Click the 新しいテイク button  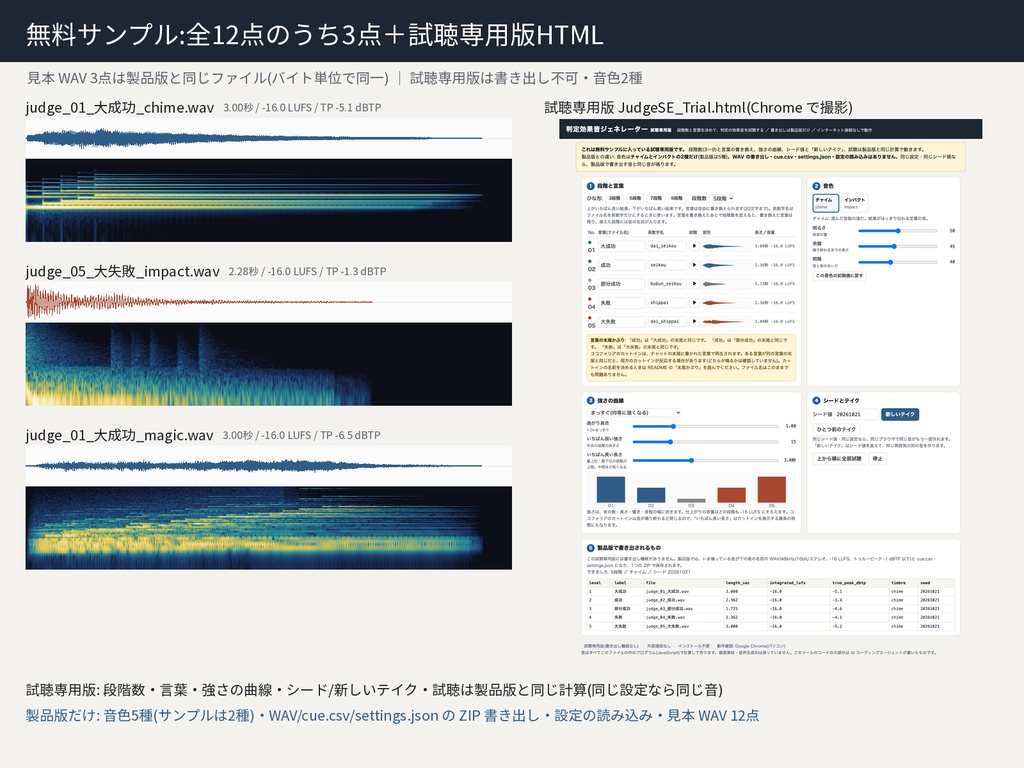click(x=900, y=414)
